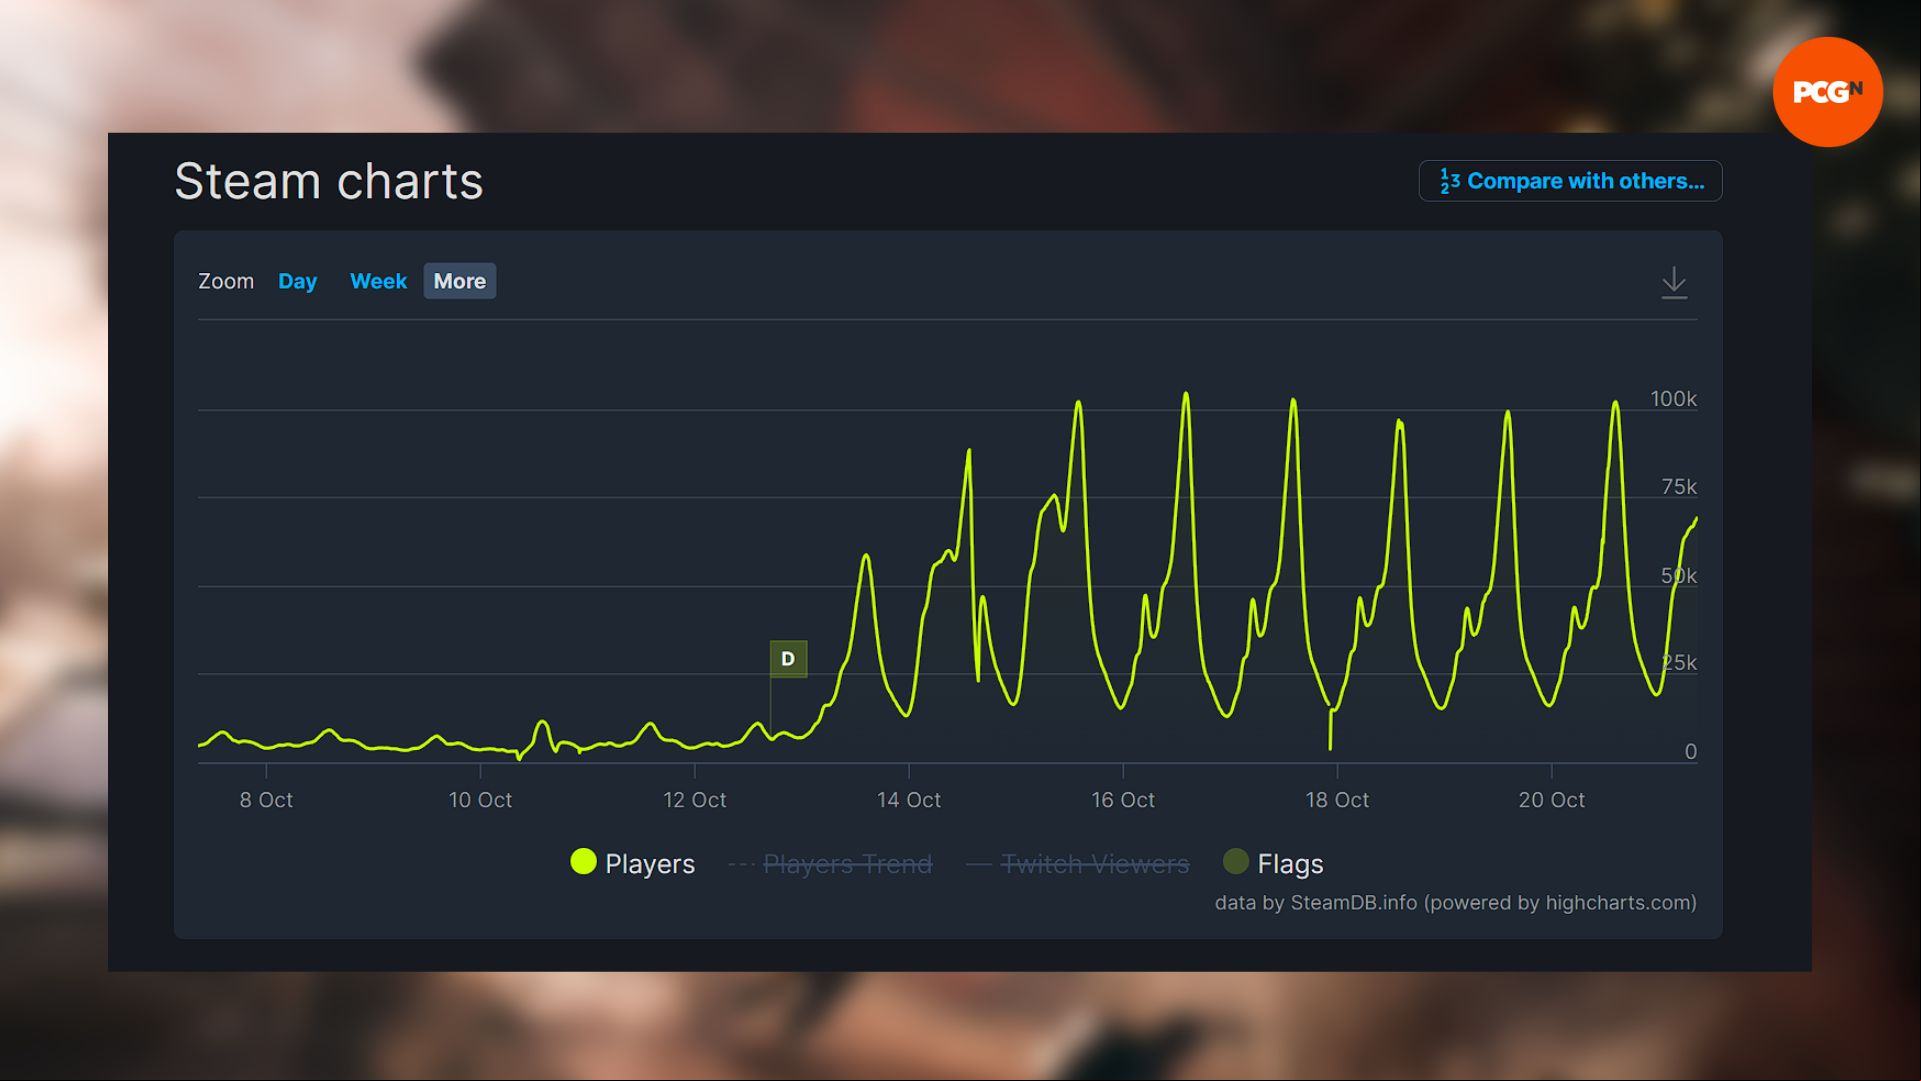Click the 50k y-axis value

tap(1679, 576)
